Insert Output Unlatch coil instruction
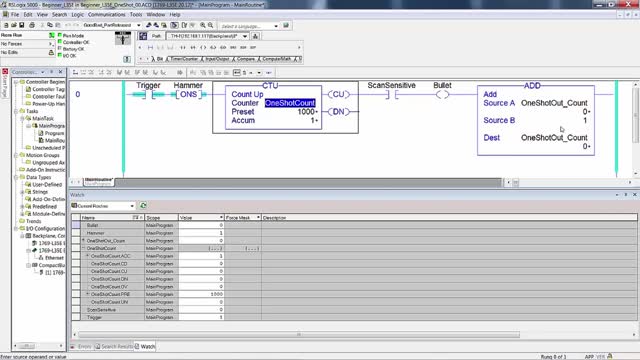The image size is (640, 360). tap(223, 47)
